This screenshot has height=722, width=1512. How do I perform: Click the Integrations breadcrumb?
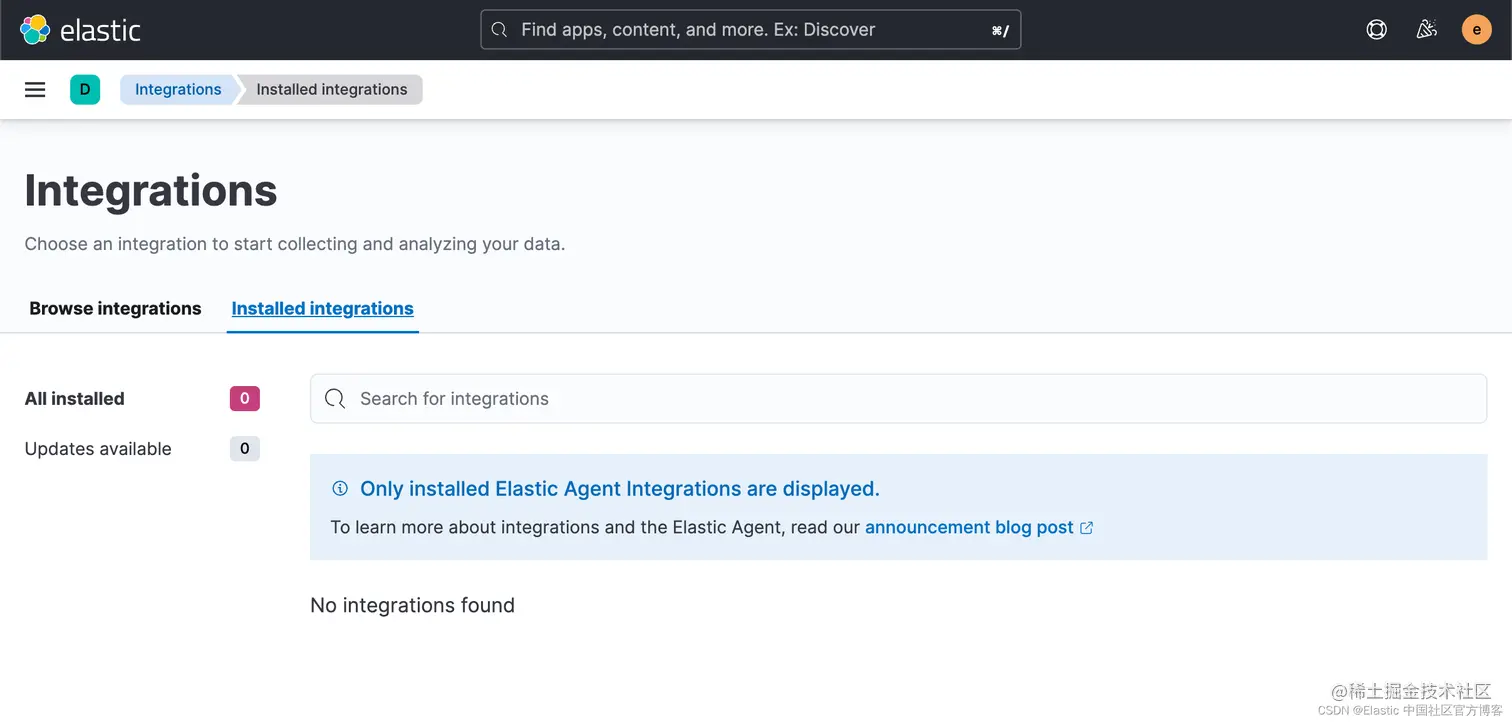[178, 90]
